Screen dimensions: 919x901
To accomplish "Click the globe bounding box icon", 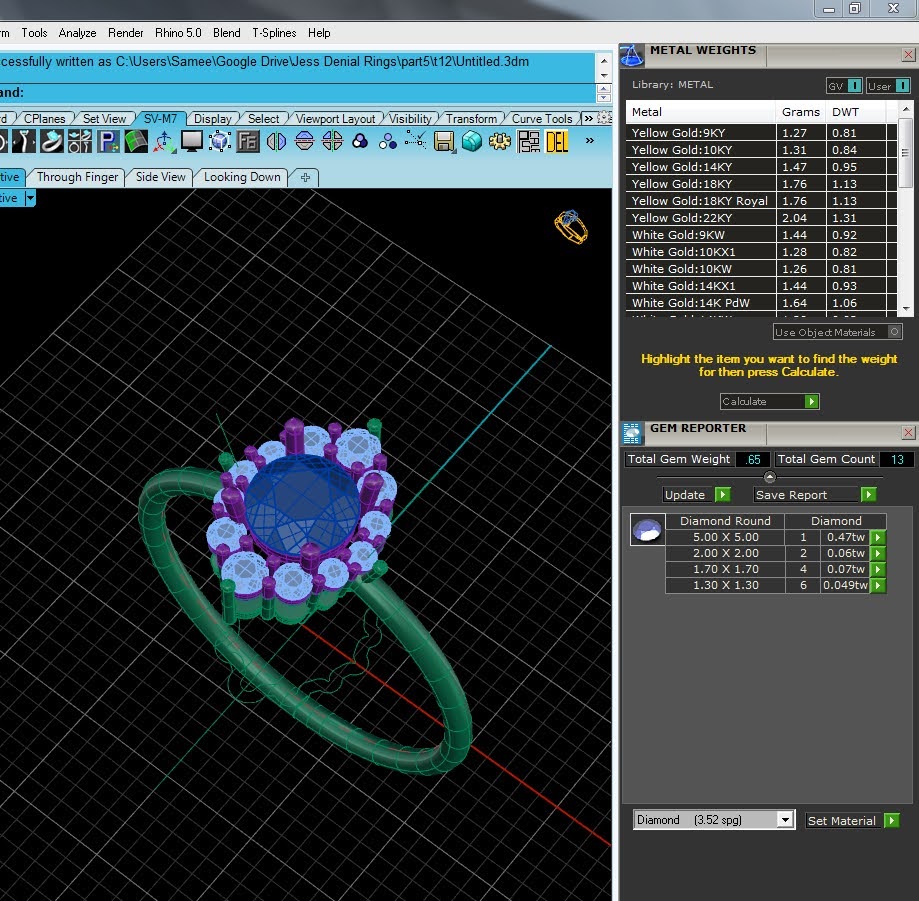I will pos(220,141).
